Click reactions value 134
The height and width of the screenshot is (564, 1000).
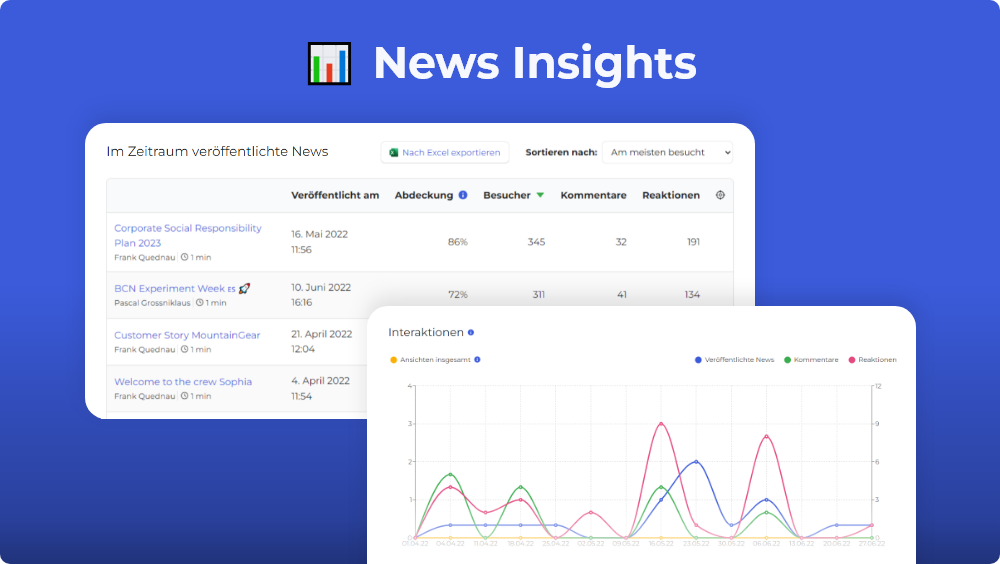[692, 295]
